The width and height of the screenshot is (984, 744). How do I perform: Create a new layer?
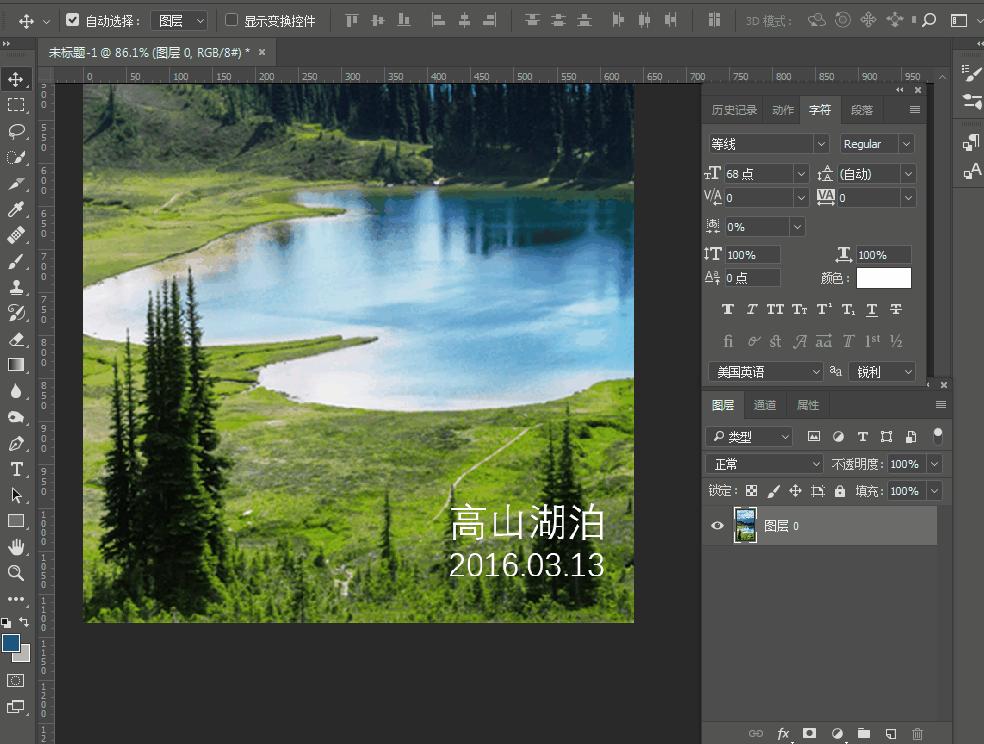coord(890,733)
